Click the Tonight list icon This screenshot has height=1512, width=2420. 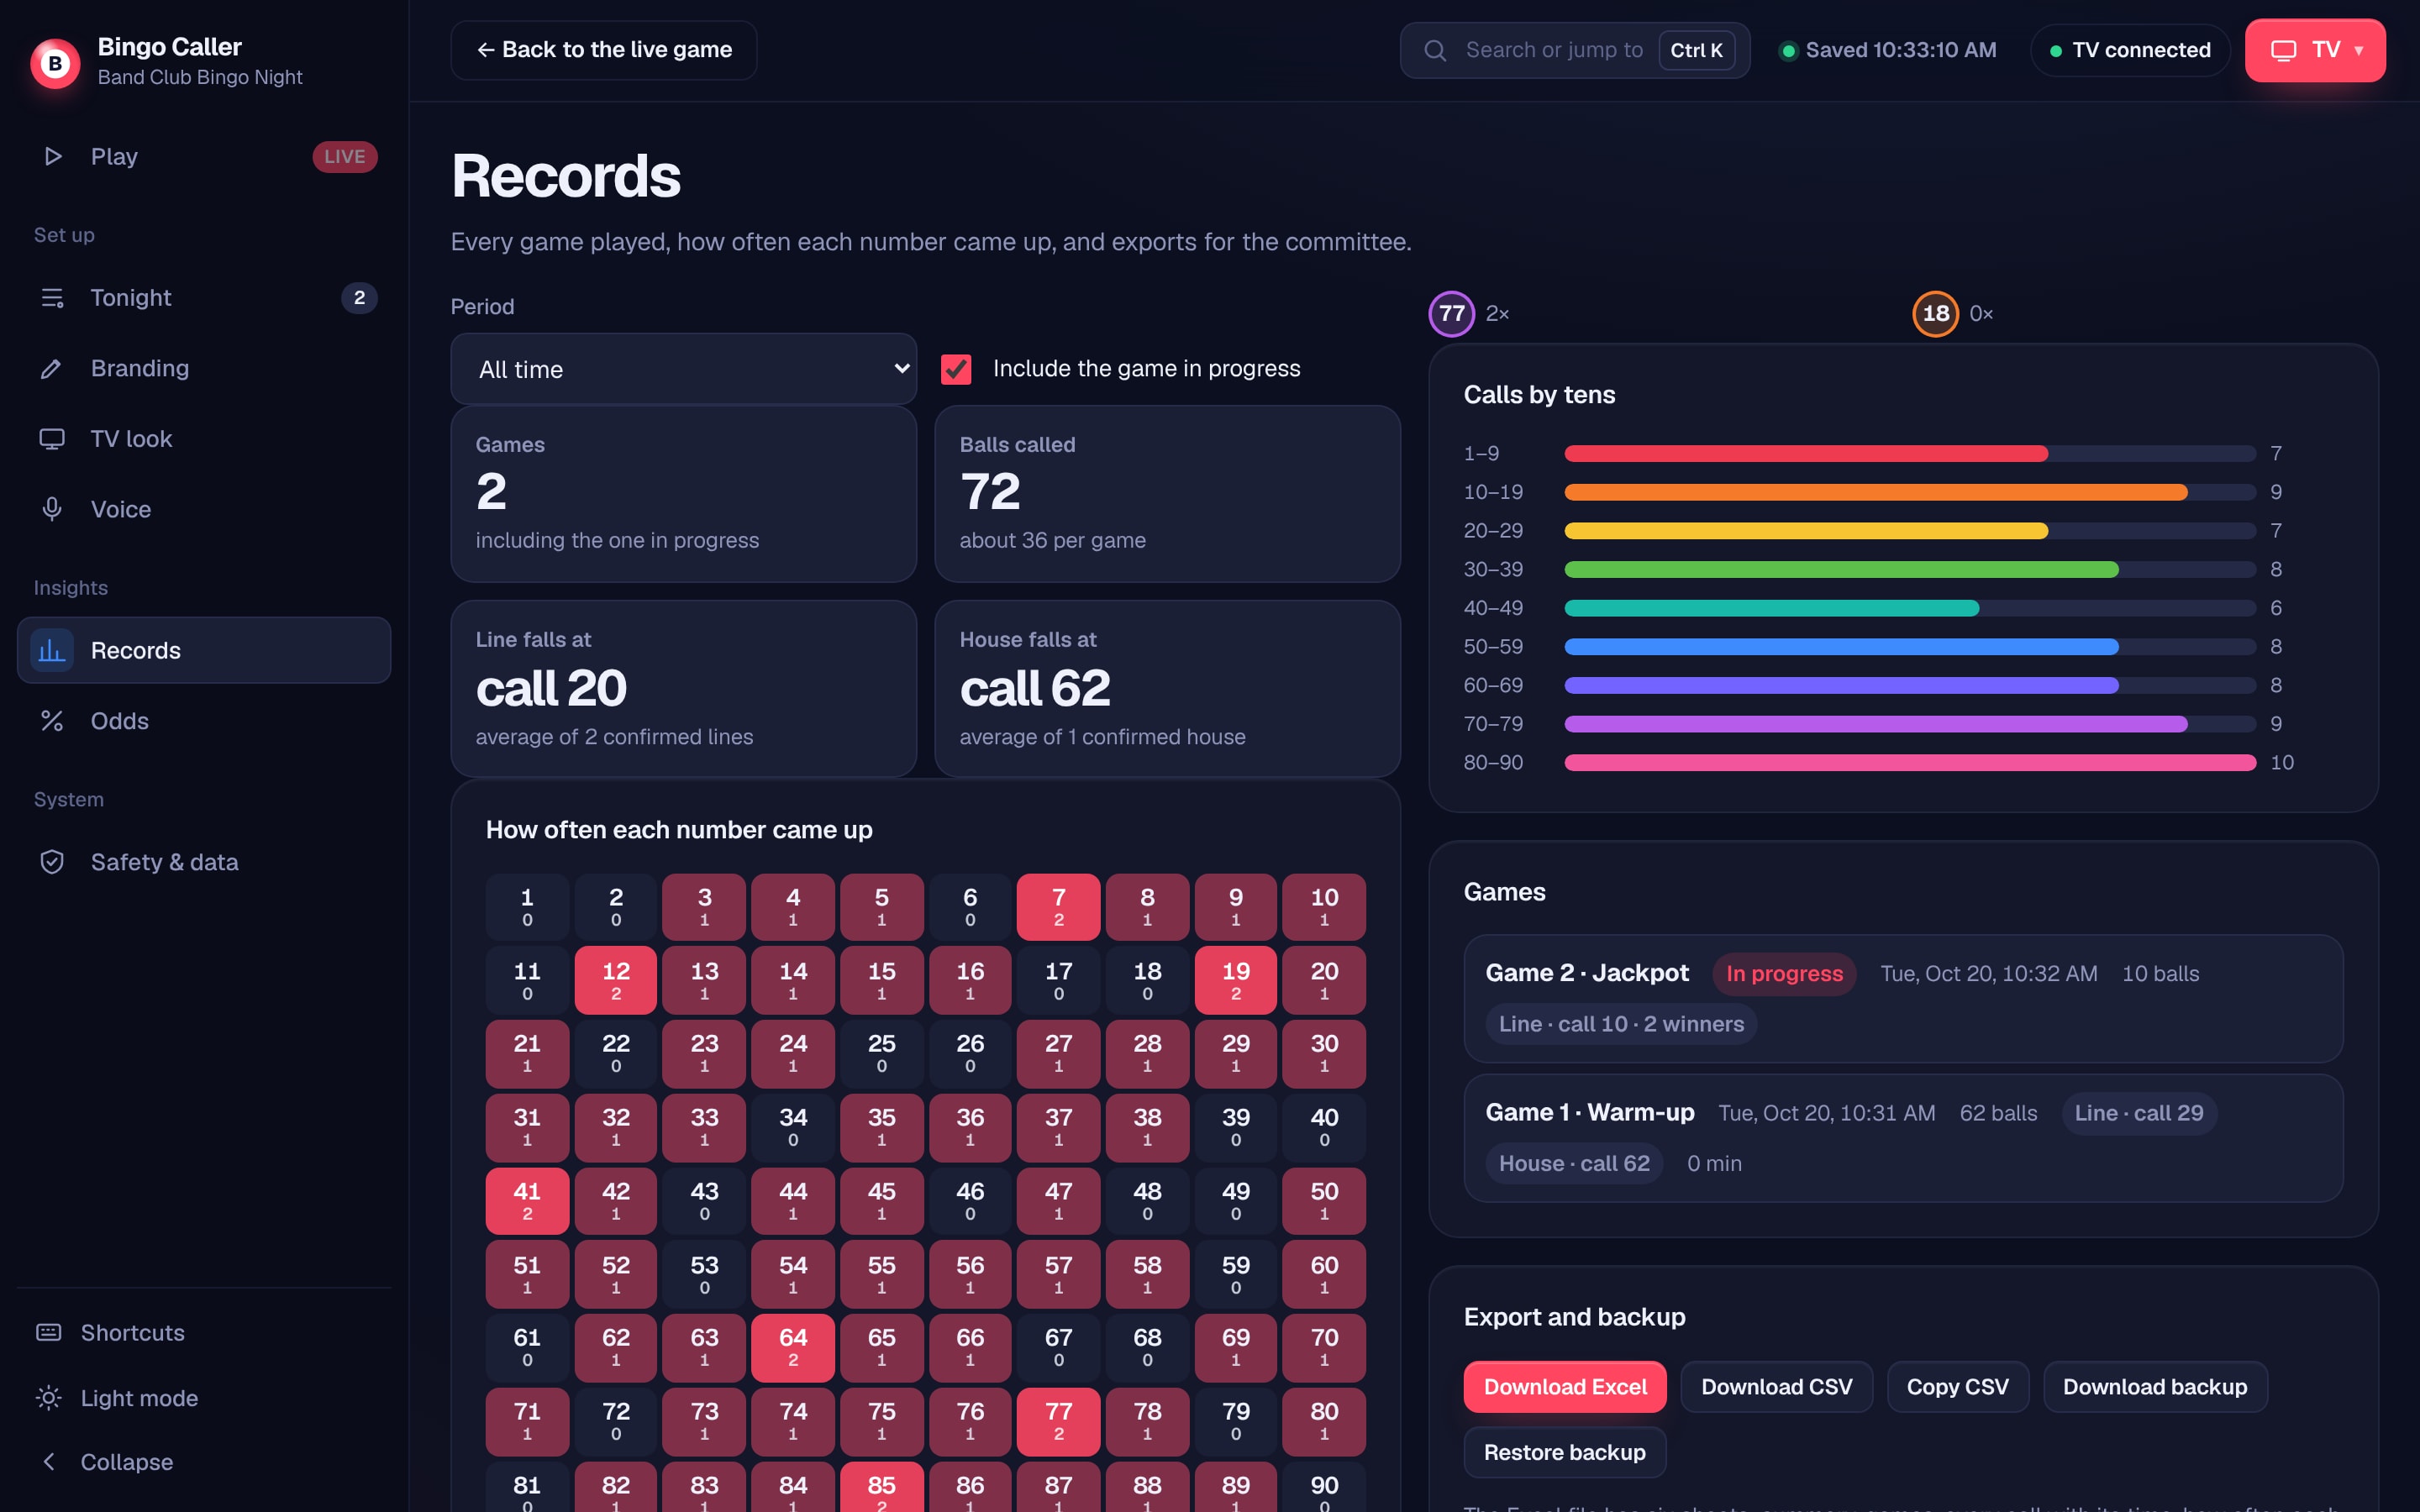point(52,298)
